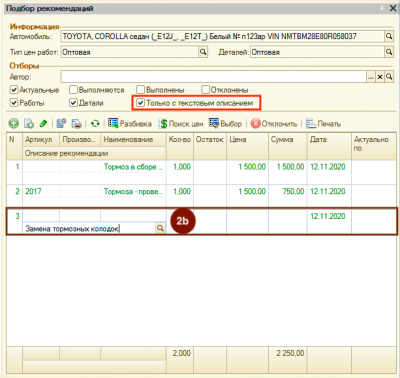This screenshot has width=400, height=378.
Task: Click the total sum 2 250,00
Action: (x=290, y=353)
